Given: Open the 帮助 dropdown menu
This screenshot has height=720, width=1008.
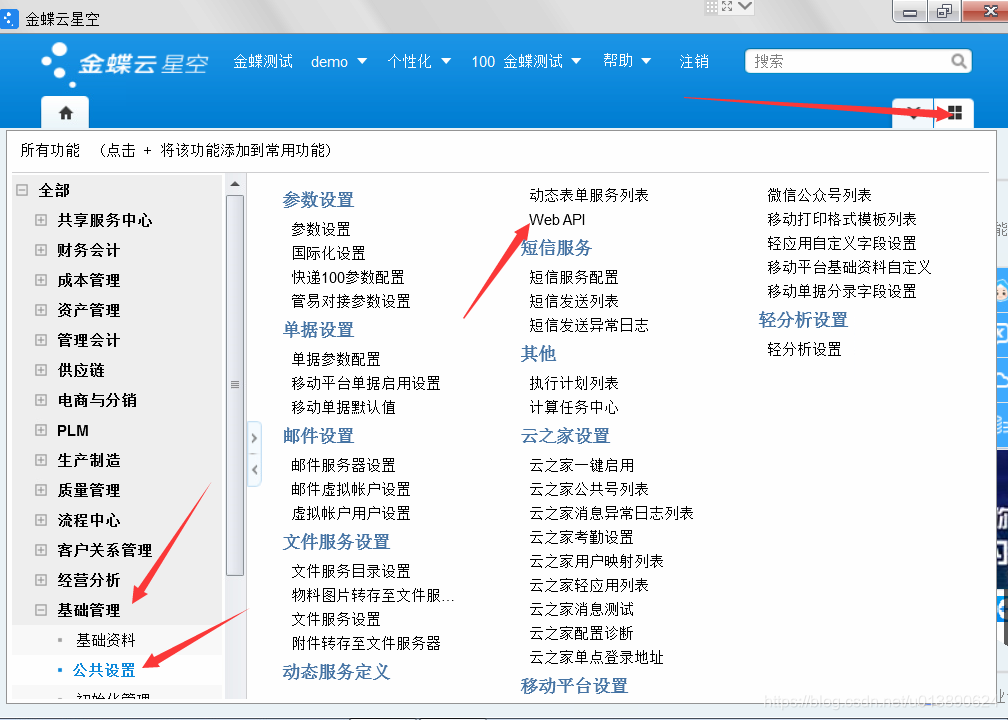Looking at the screenshot, I should [627, 61].
